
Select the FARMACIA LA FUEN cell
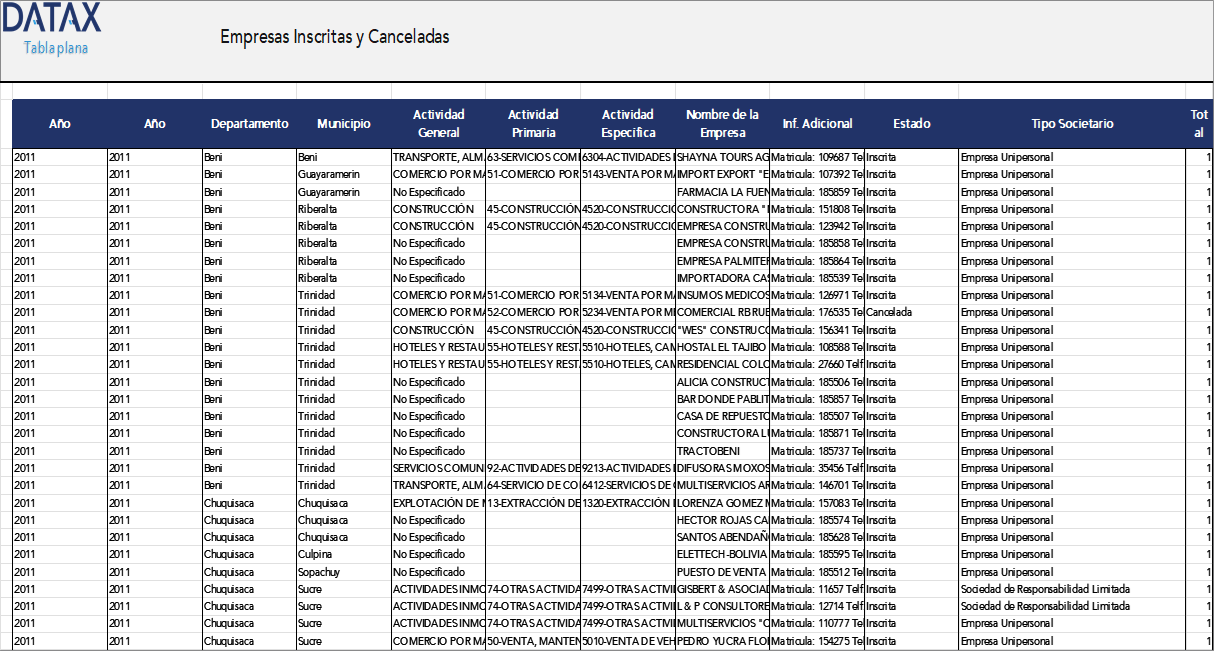(723, 192)
